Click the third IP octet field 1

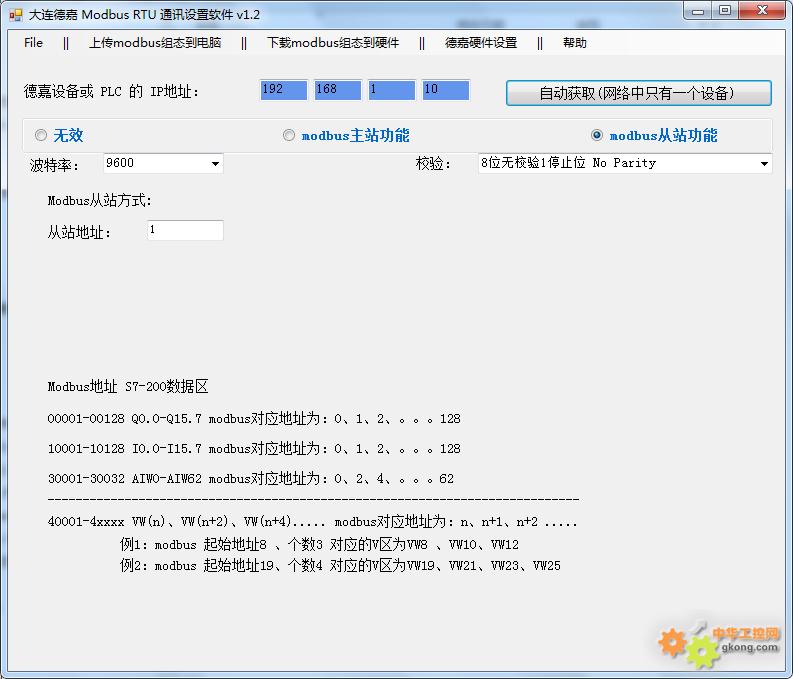pos(391,90)
